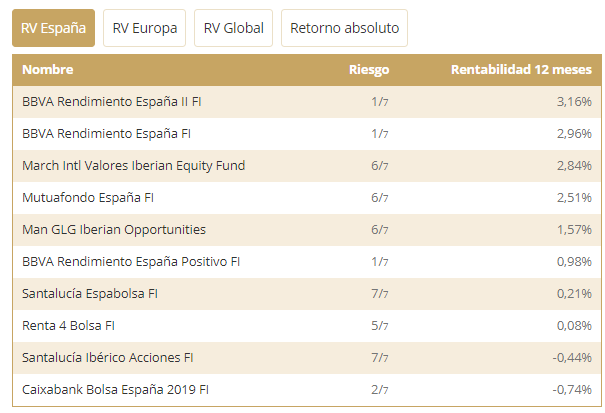Click the 3,16% return value
Image resolution: width=605 pixels, height=413 pixels.
coord(573,102)
